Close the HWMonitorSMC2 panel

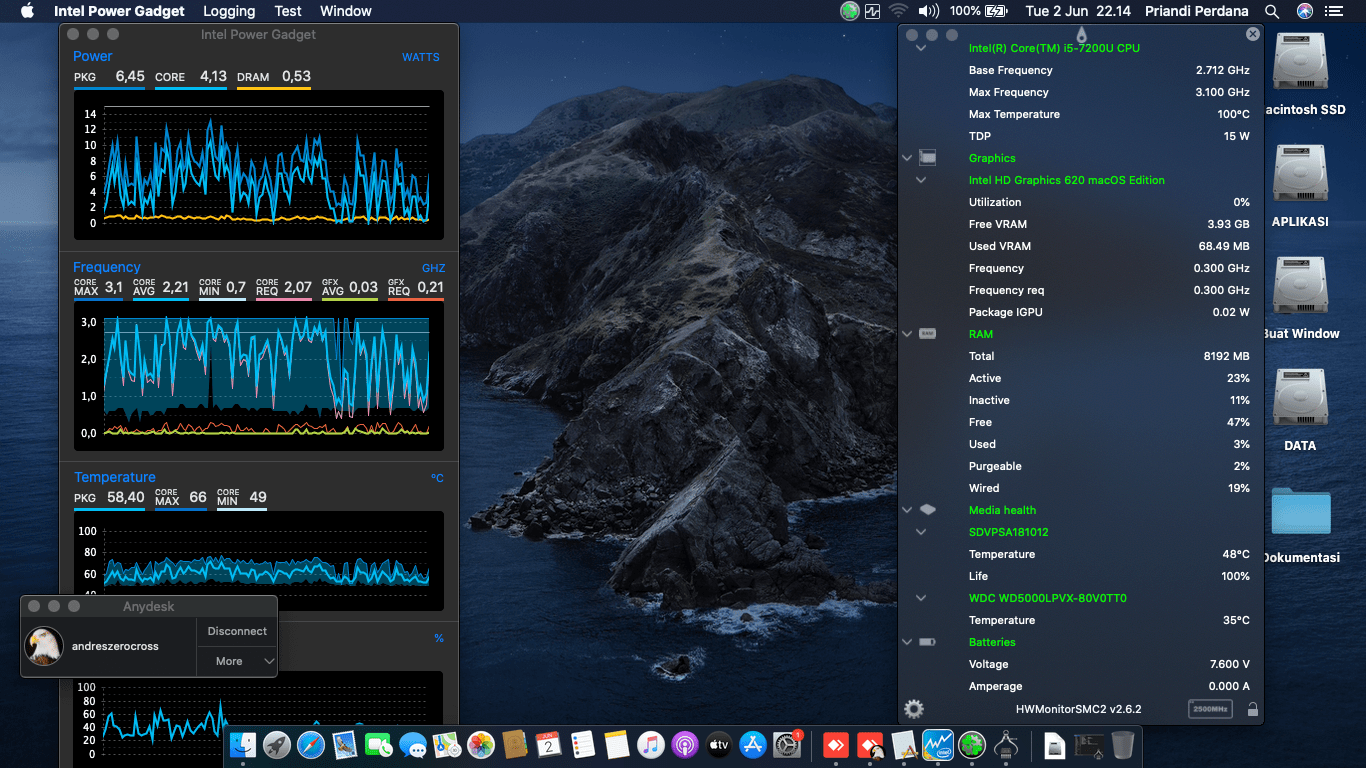pos(1253,34)
